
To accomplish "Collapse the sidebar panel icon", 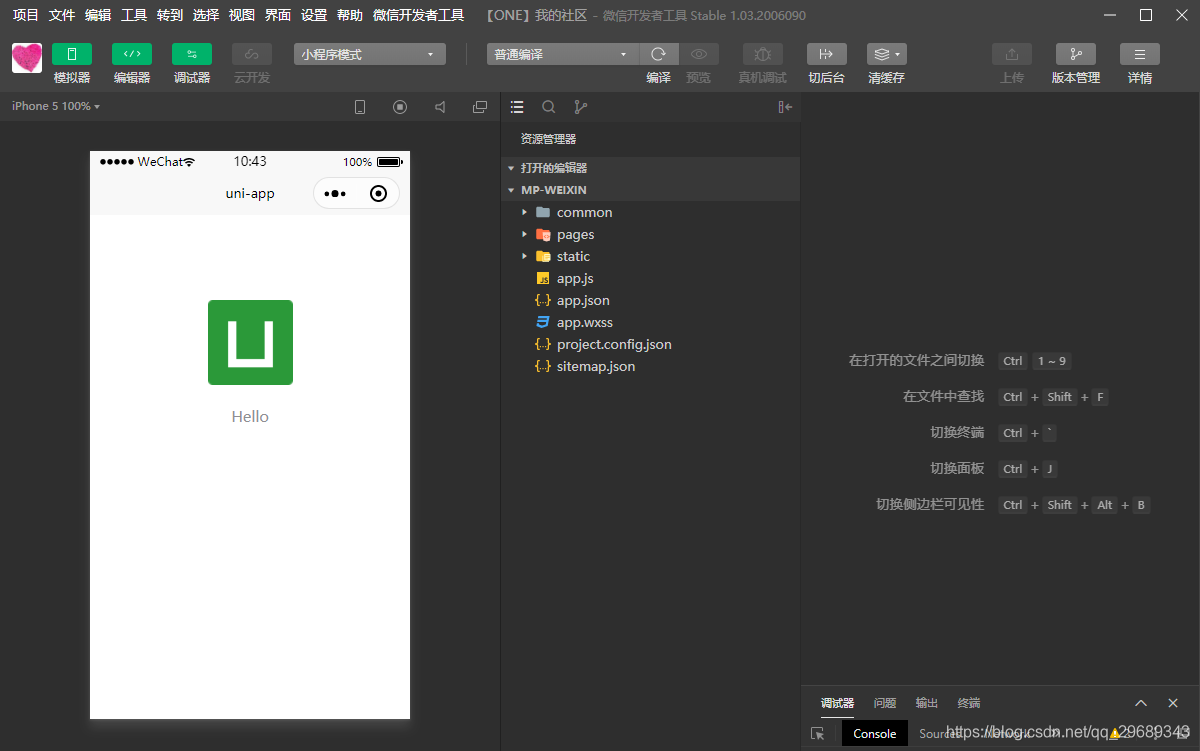I will pyautogui.click(x=785, y=107).
